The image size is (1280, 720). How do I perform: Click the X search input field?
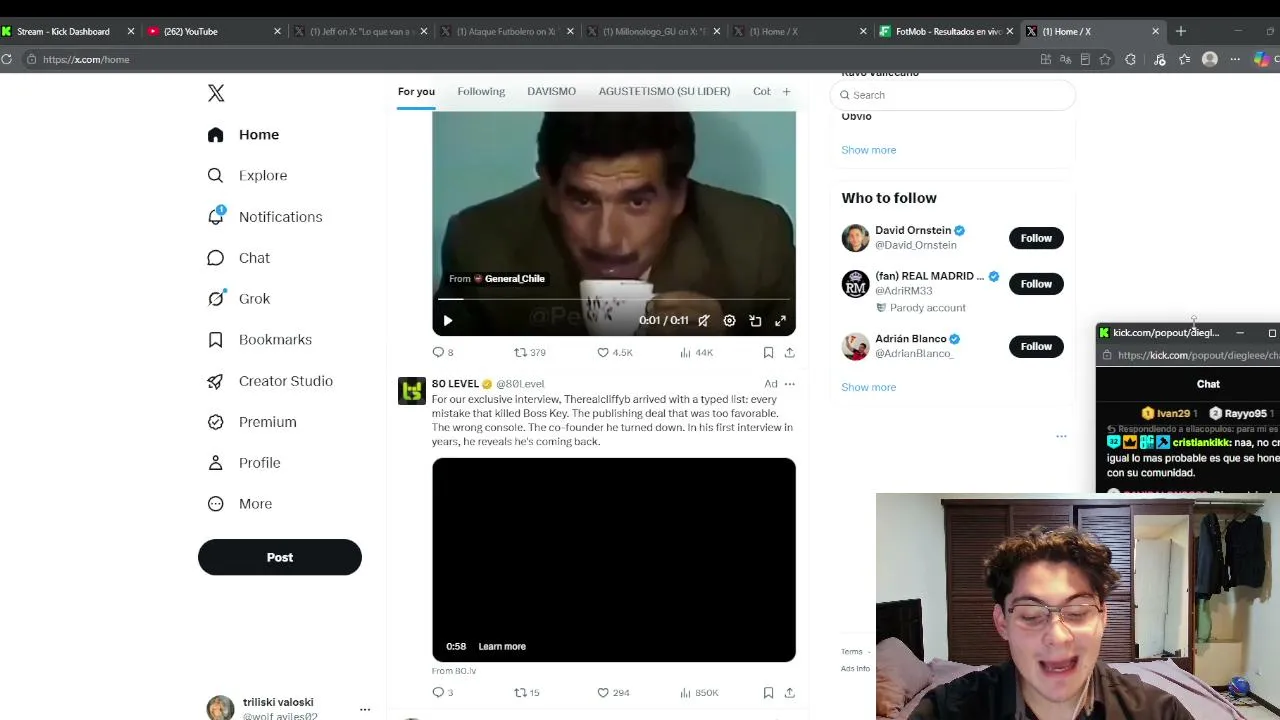point(952,95)
